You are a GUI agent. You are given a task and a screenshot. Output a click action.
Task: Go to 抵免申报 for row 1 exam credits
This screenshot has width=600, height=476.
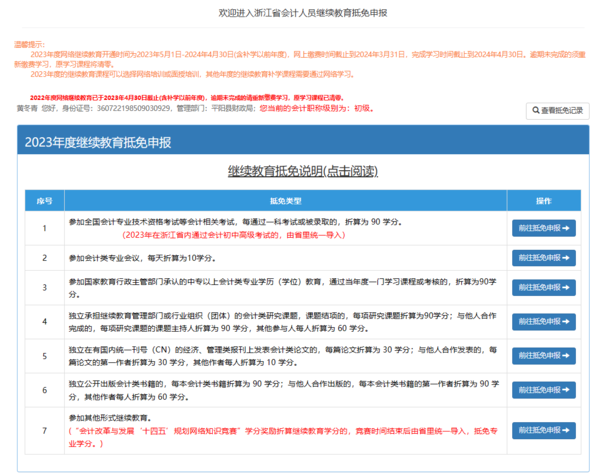pyautogui.click(x=544, y=228)
